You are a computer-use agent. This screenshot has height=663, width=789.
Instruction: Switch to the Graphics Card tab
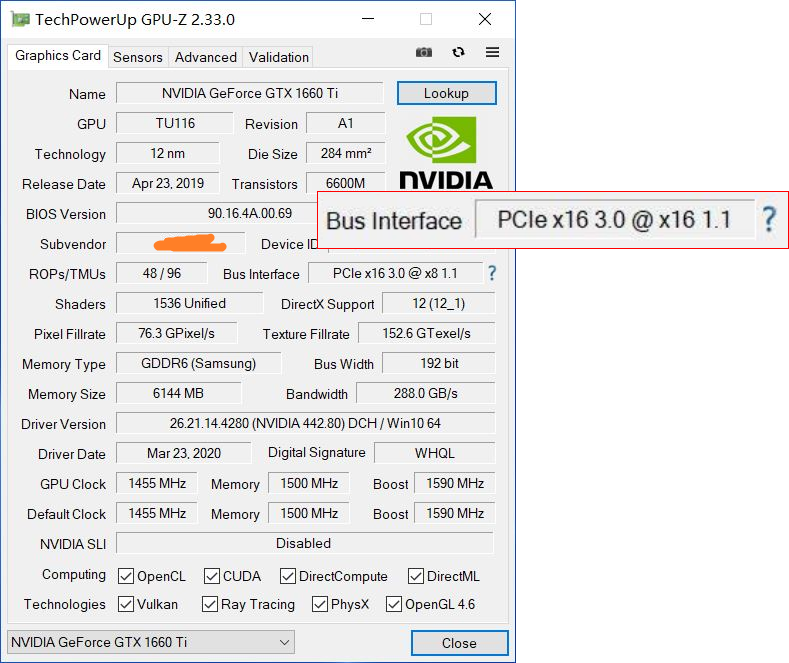point(58,56)
